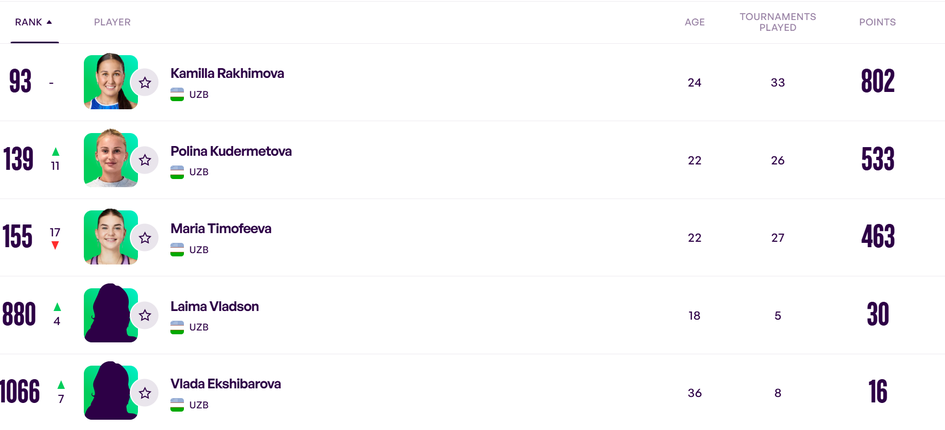
Task: Open Maria Timofeeva's profile name link
Action: click(221, 229)
